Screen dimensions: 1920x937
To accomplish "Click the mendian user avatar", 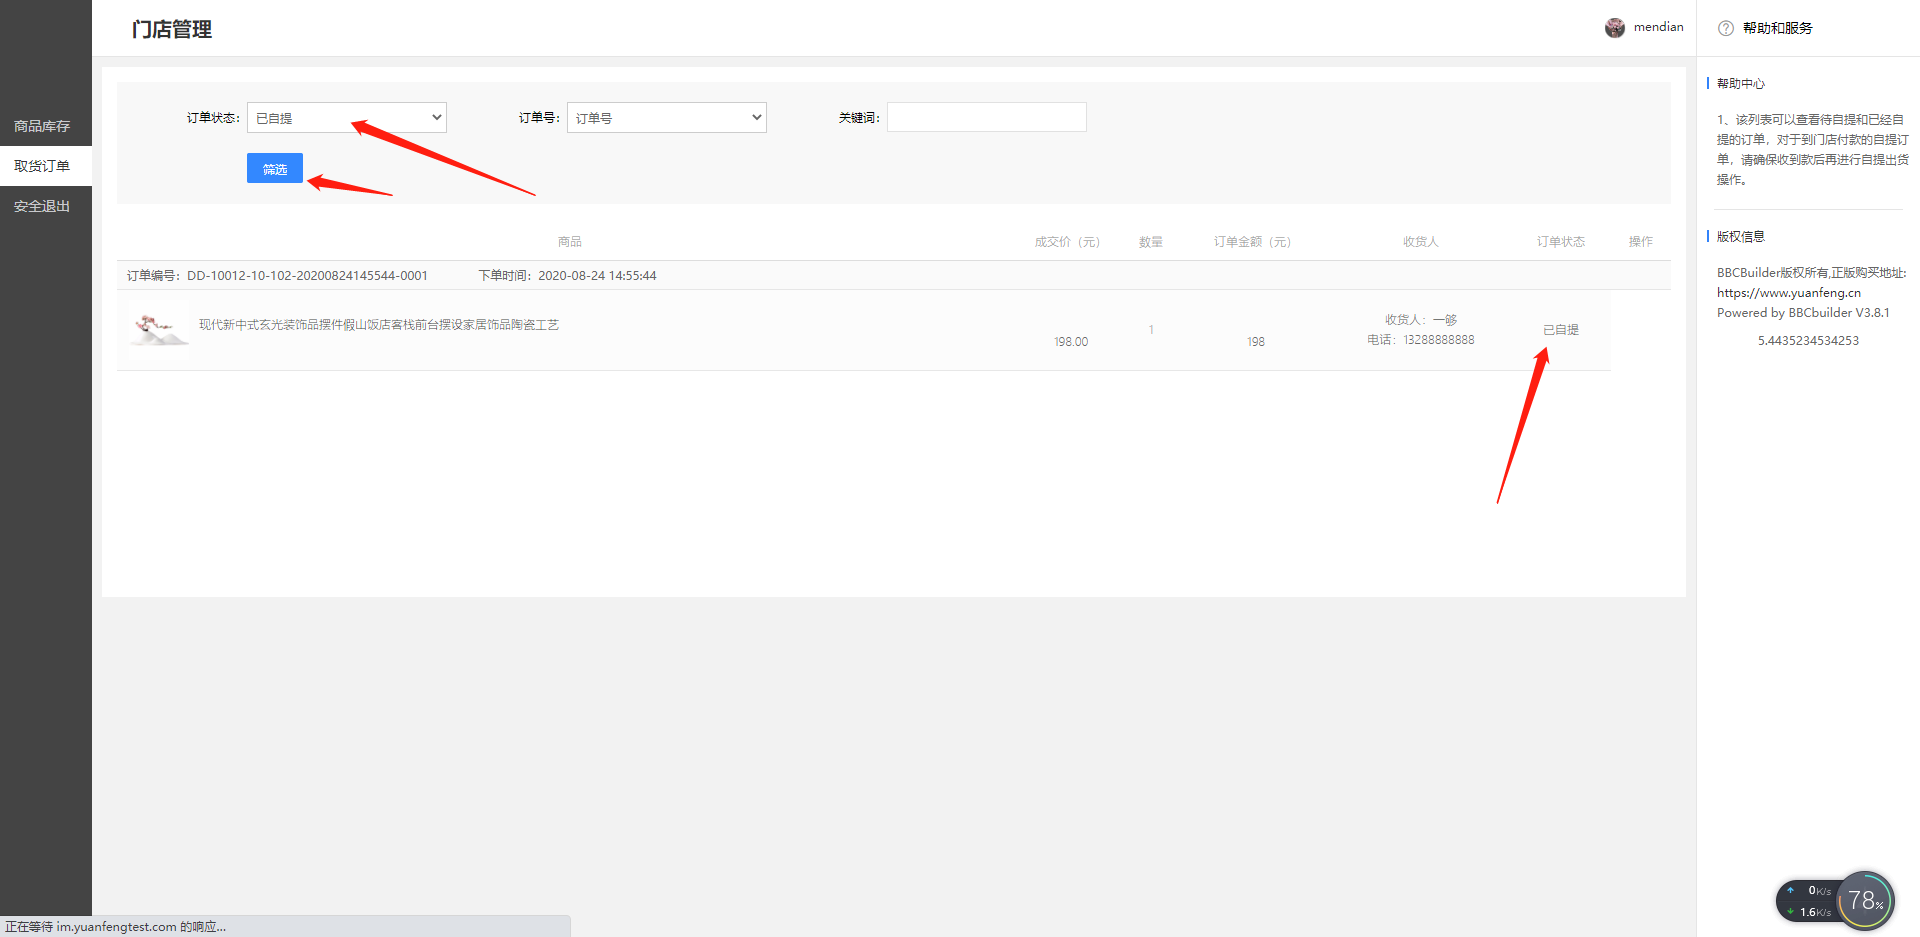I will tap(1614, 27).
